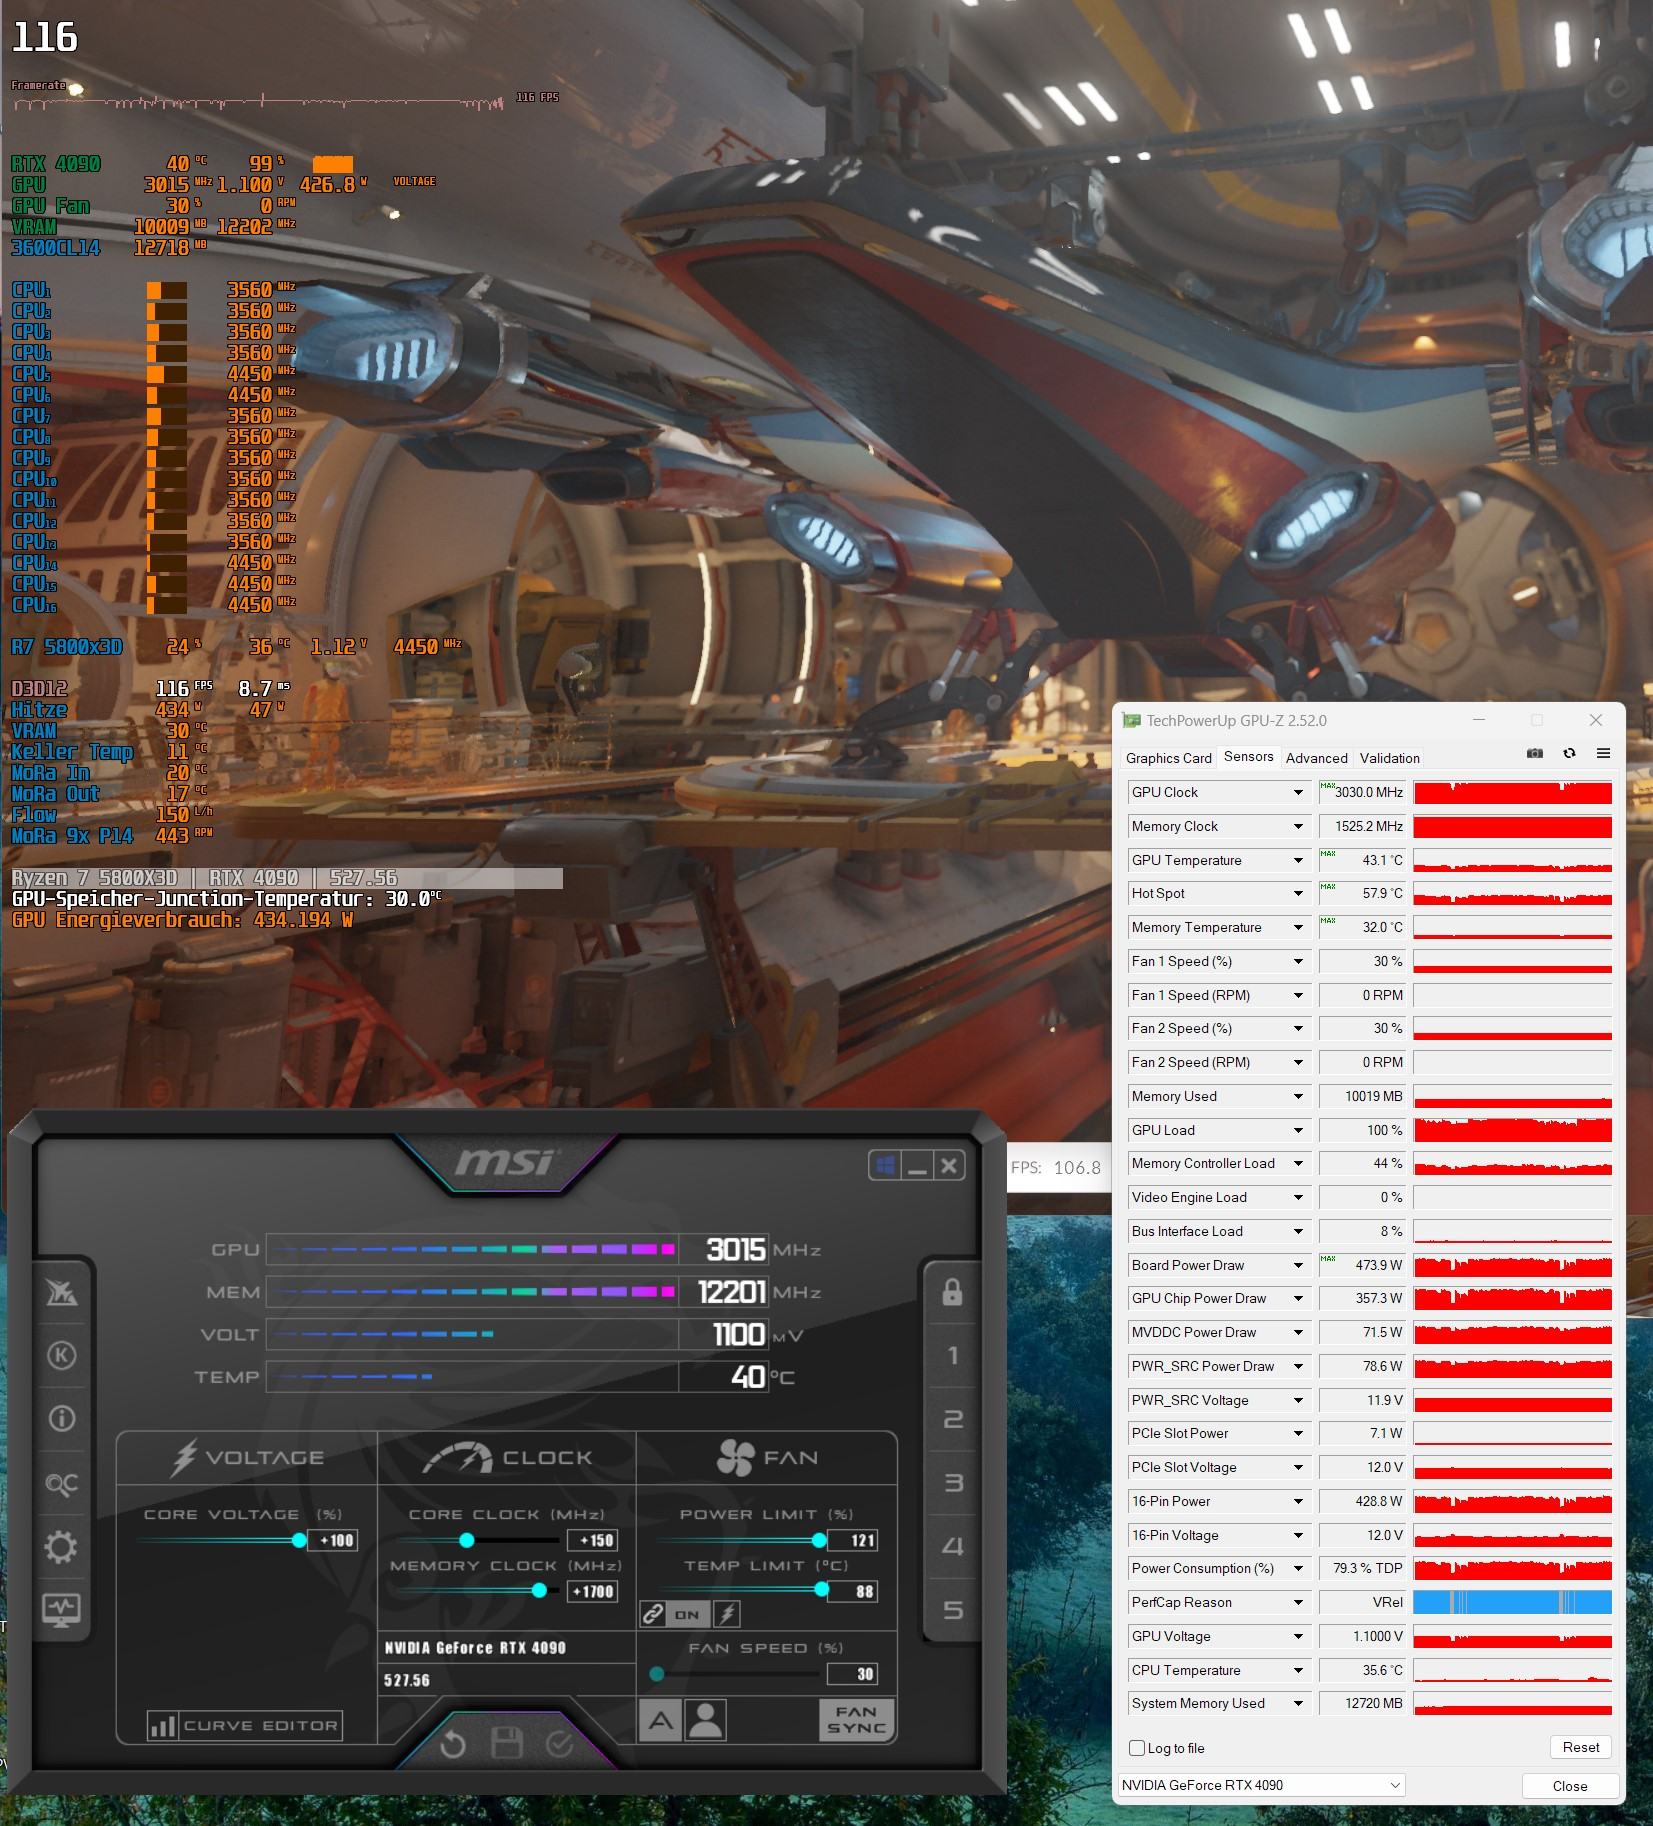
Task: Switch to the Graphics Card tab
Action: 1168,758
